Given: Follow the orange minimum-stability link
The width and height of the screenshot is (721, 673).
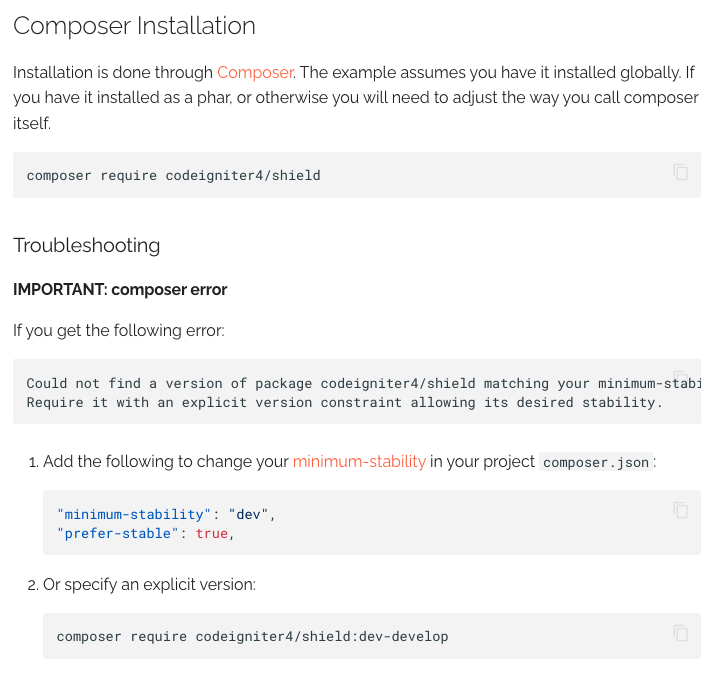Looking at the screenshot, I should tap(359, 461).
